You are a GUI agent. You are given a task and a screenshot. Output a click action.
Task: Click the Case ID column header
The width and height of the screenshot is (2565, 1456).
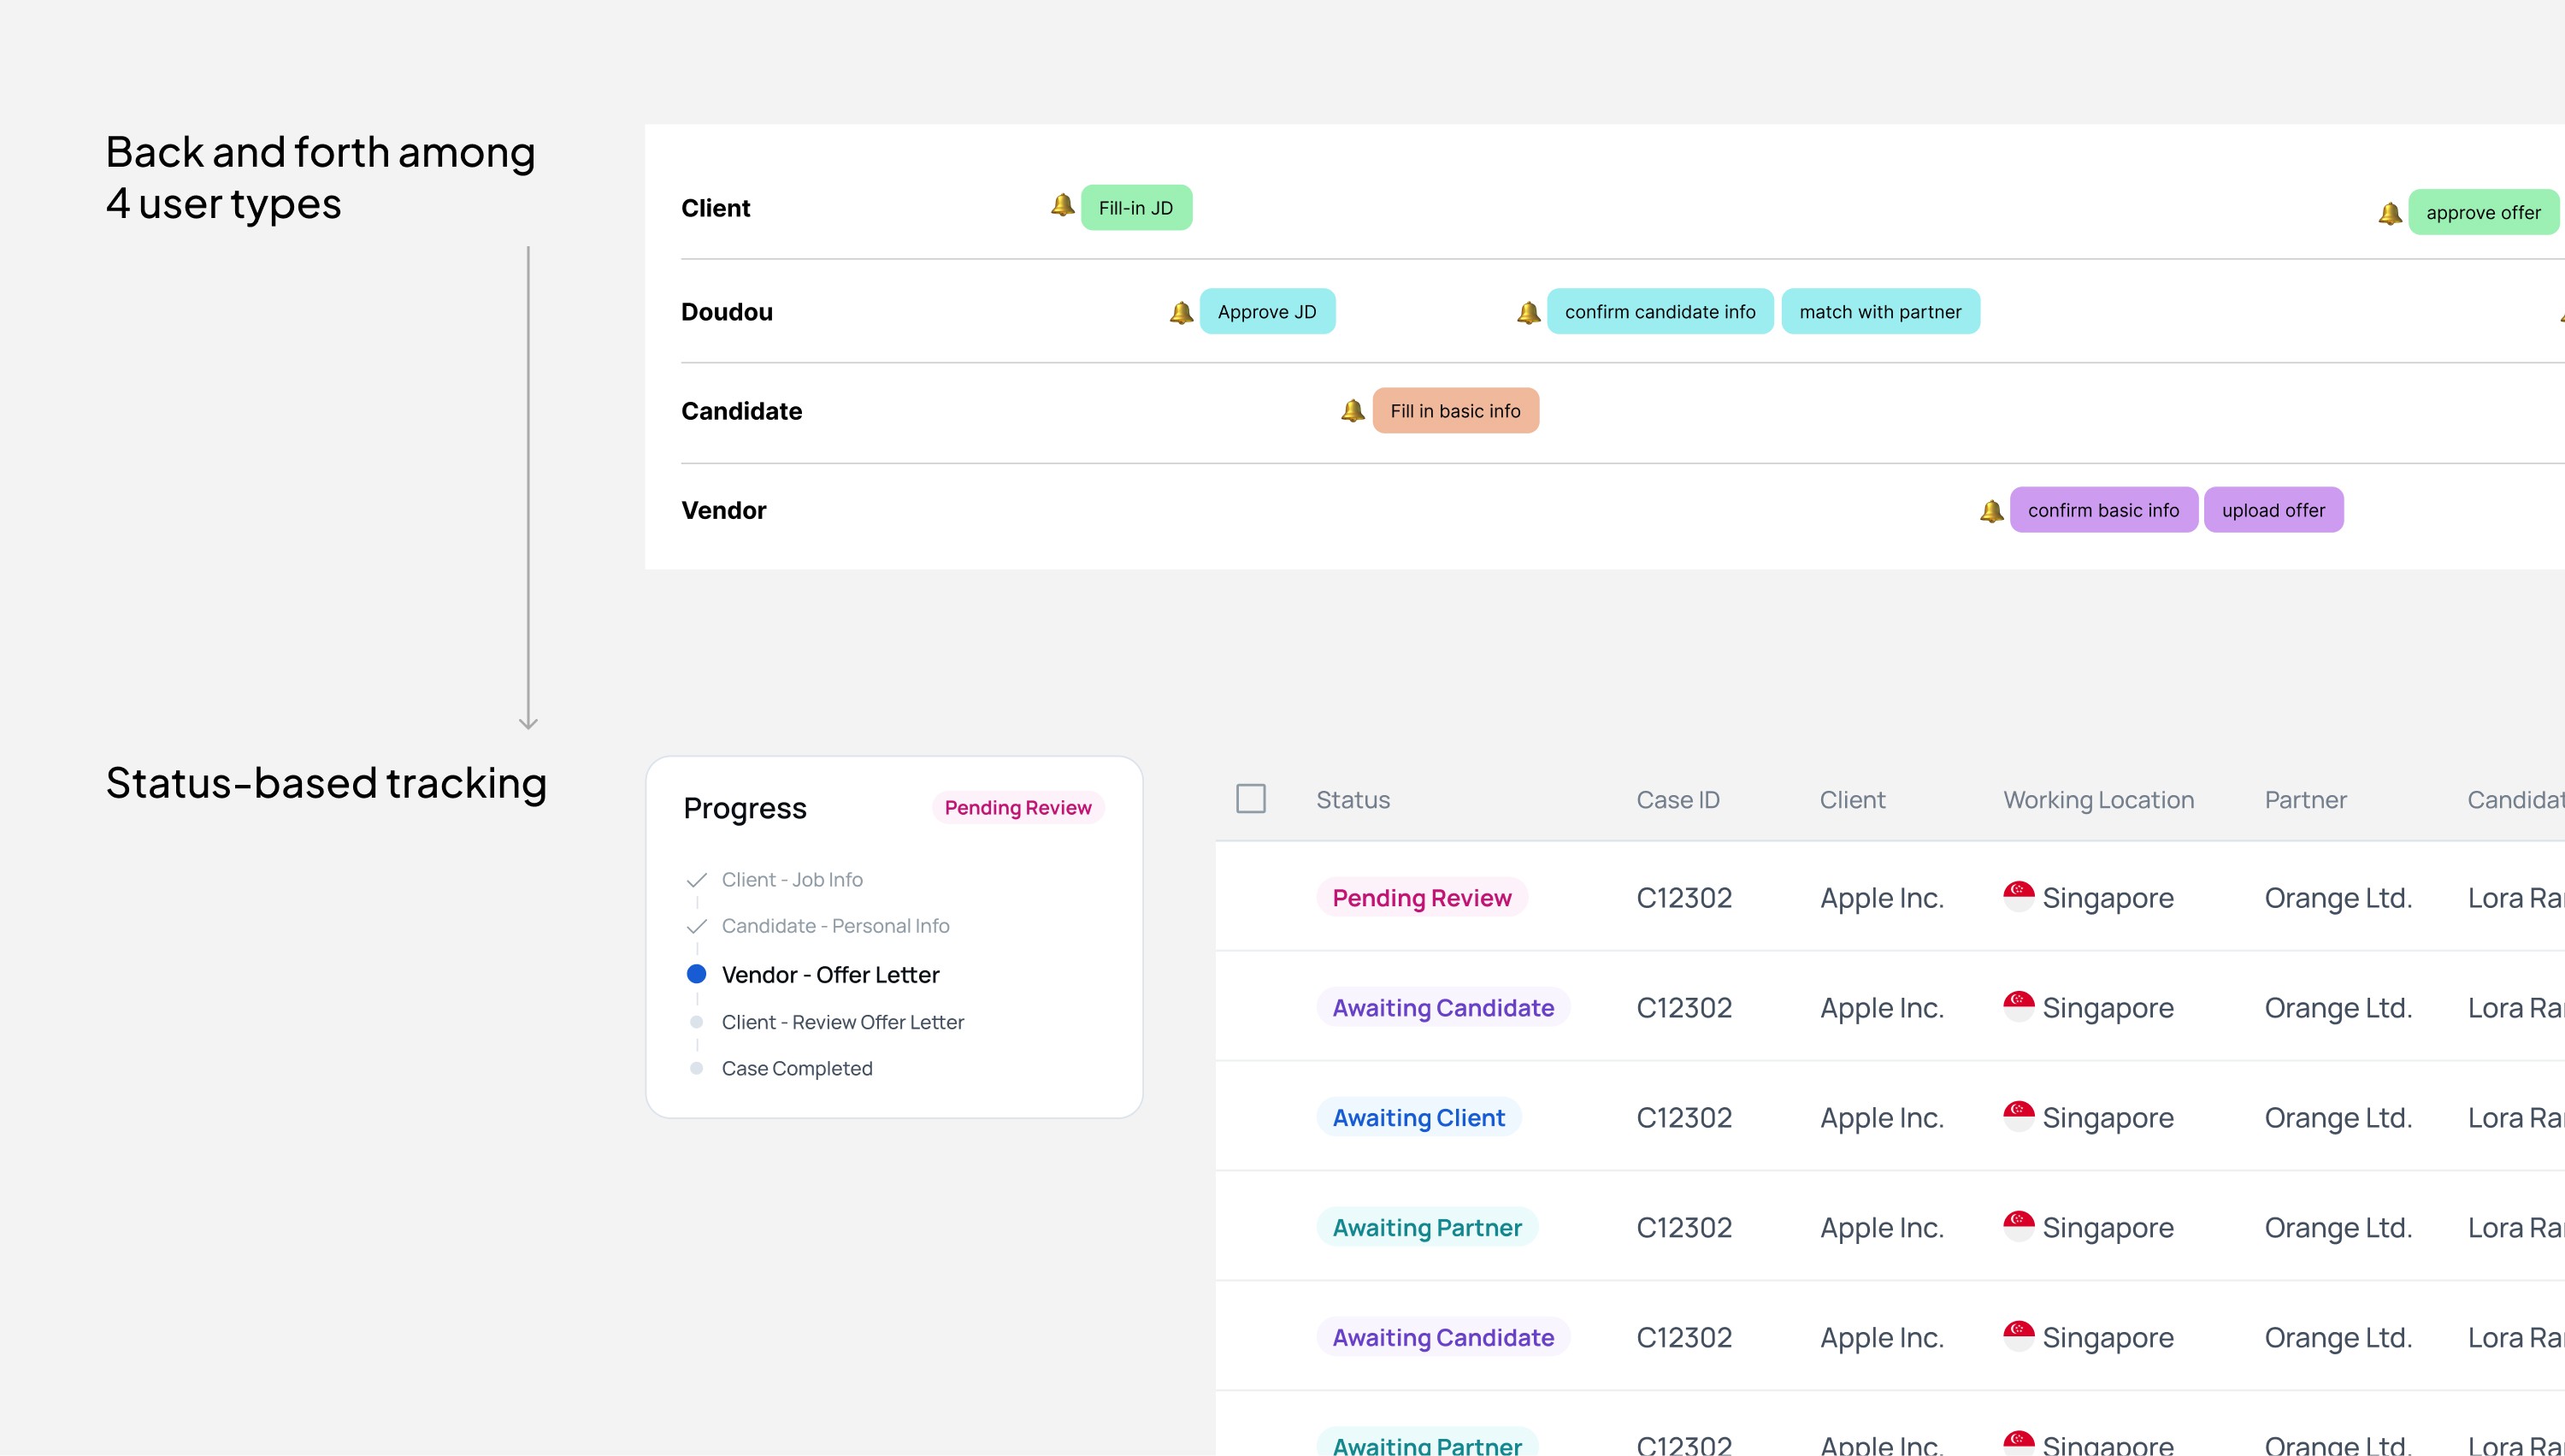1678,800
